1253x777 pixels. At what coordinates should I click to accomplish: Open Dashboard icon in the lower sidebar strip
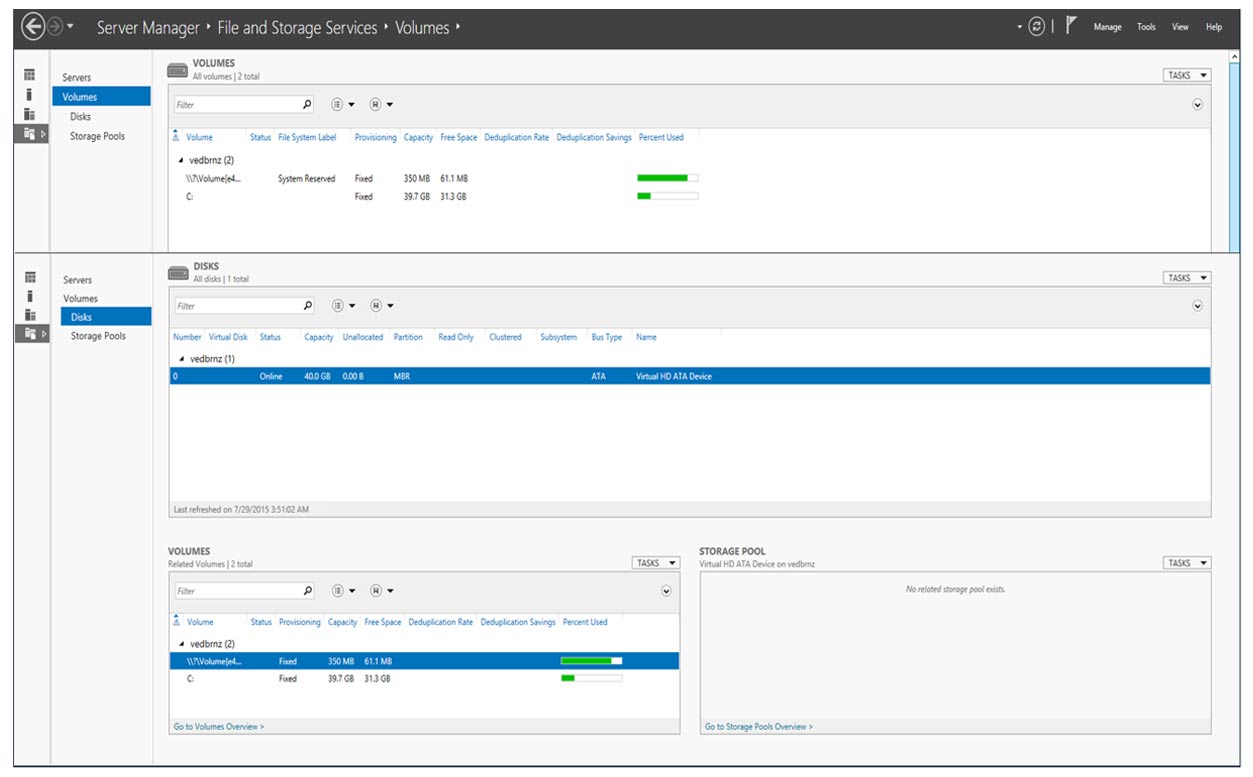pos(30,277)
